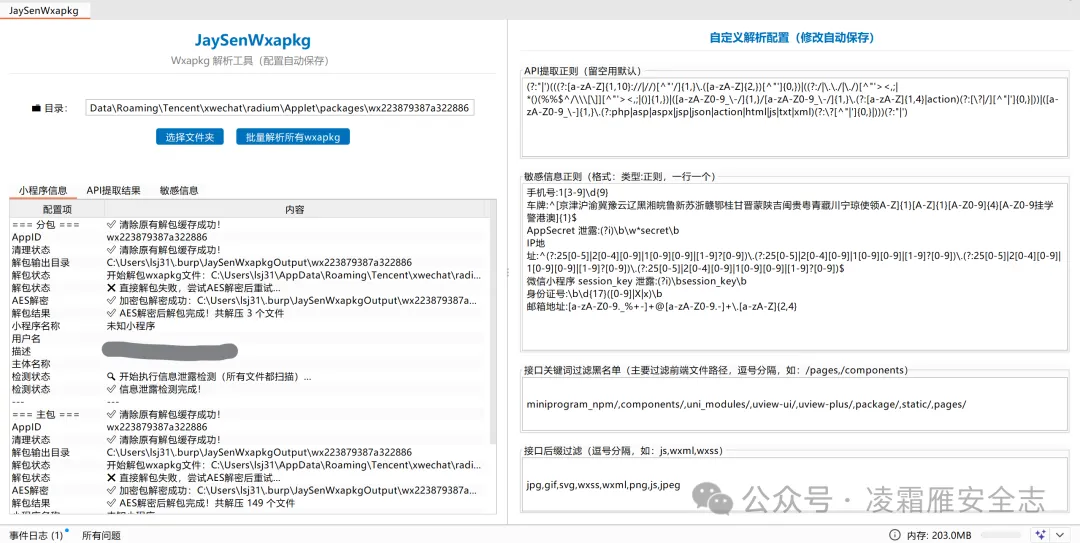Show the 敏感信息 tab
The image size is (1080, 543).
point(179,190)
